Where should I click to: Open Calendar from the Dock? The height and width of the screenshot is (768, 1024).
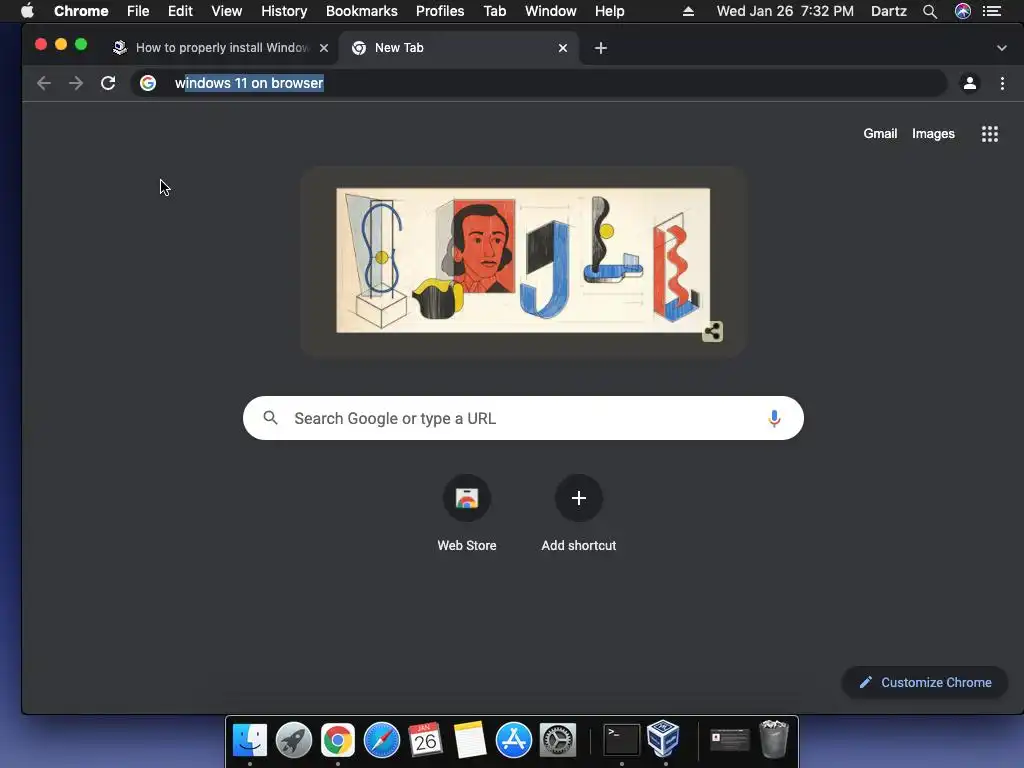point(426,740)
